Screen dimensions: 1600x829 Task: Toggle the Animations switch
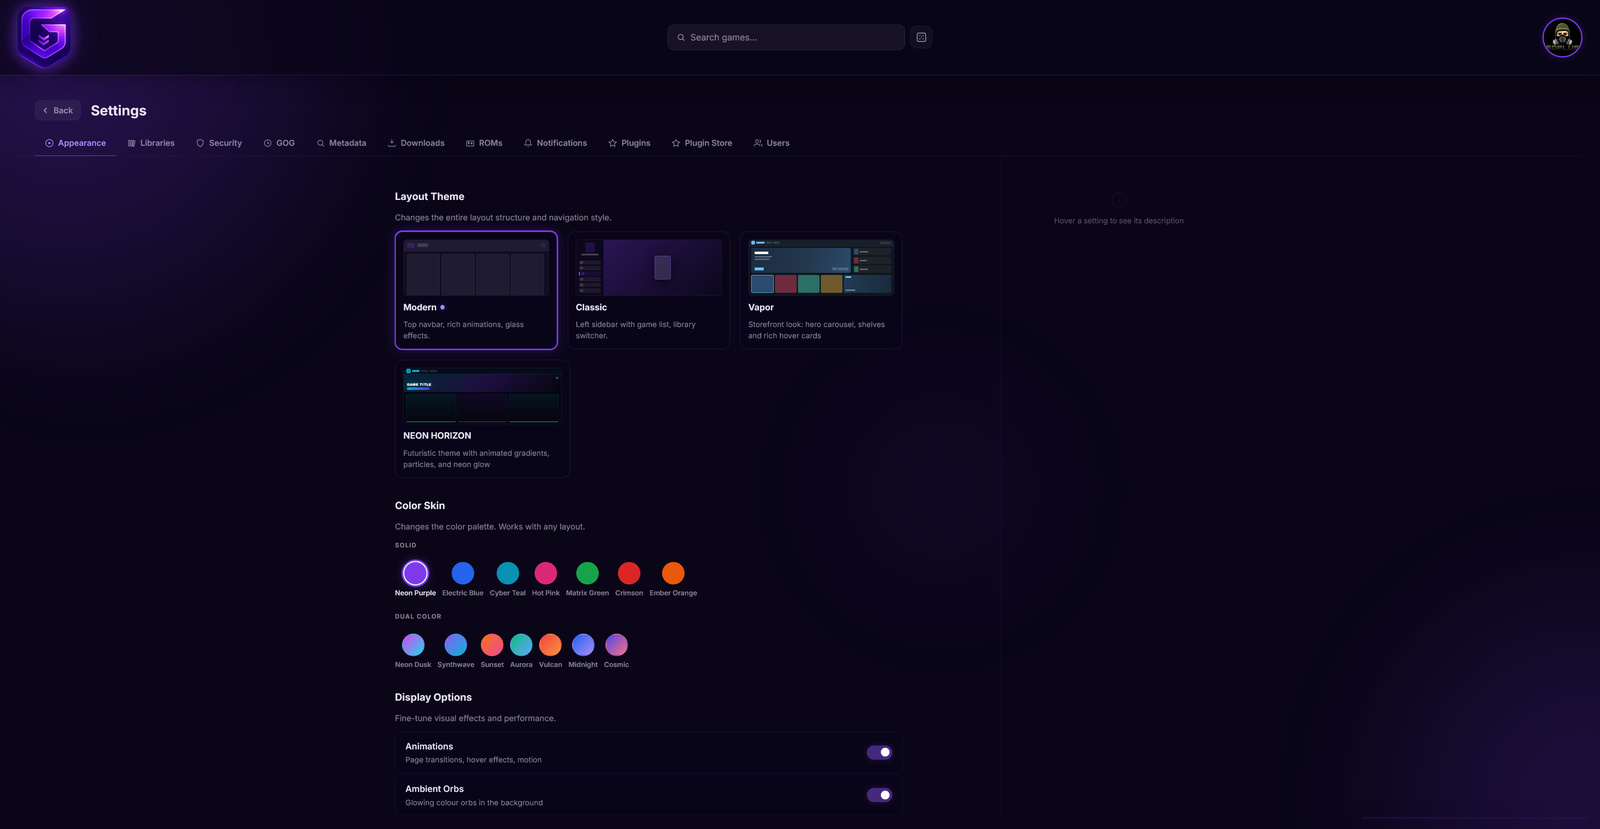click(x=879, y=752)
